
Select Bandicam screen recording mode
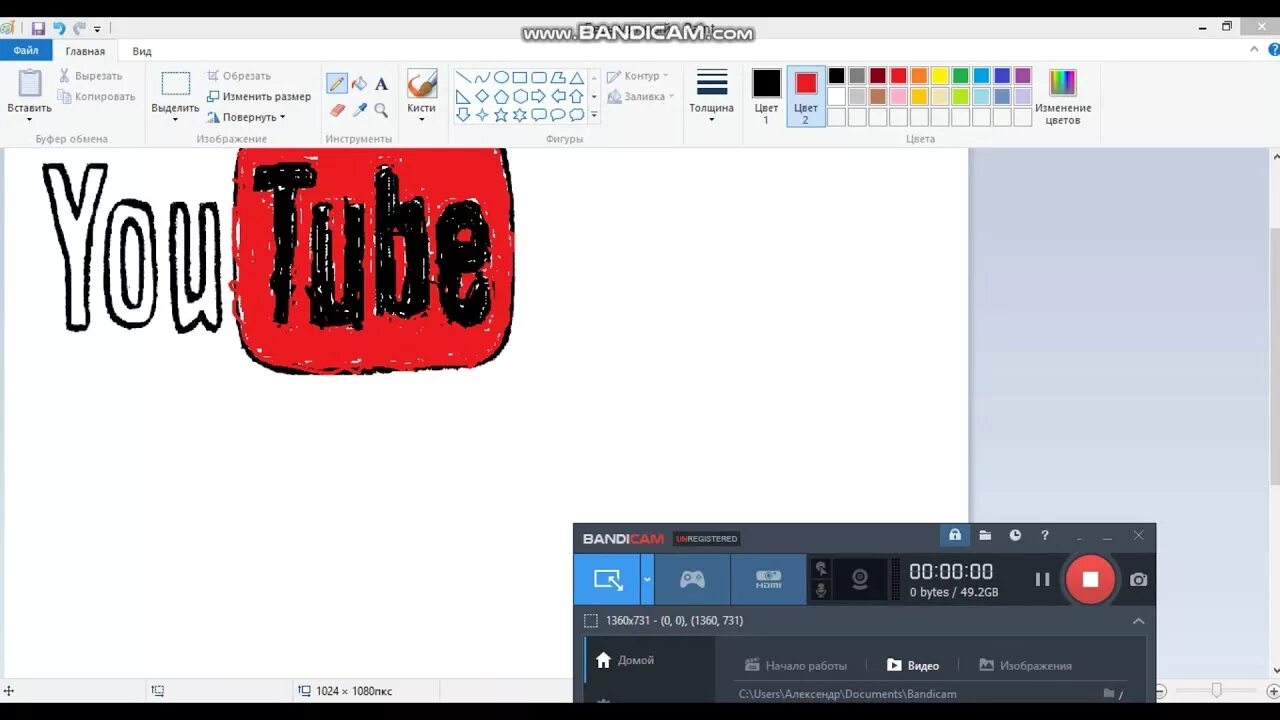pos(607,579)
